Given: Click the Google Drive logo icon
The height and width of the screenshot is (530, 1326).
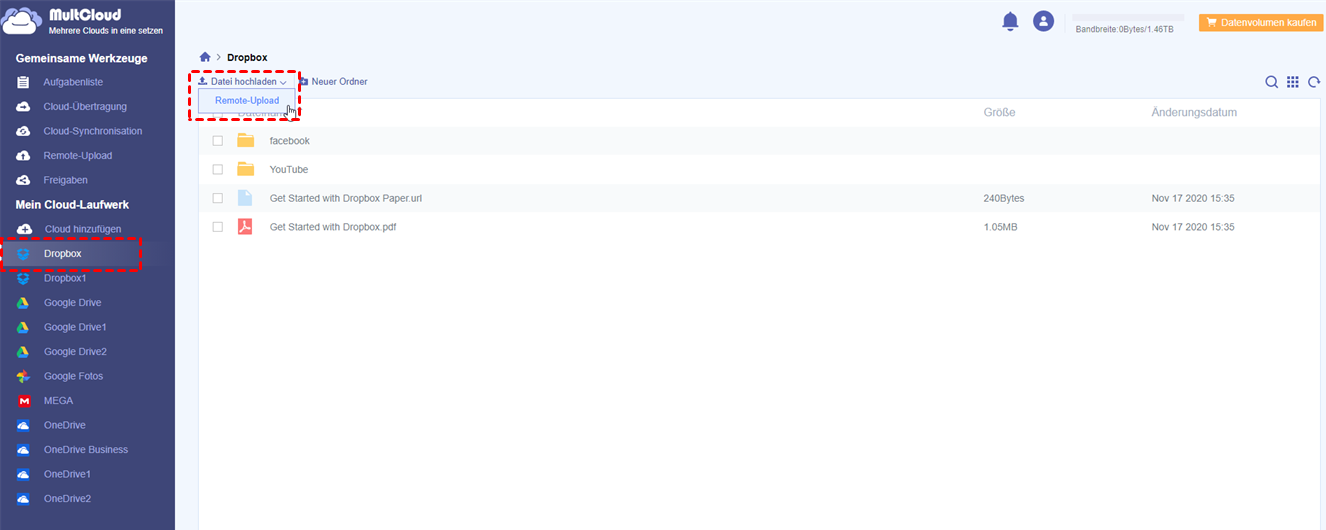Looking at the screenshot, I should (x=23, y=303).
